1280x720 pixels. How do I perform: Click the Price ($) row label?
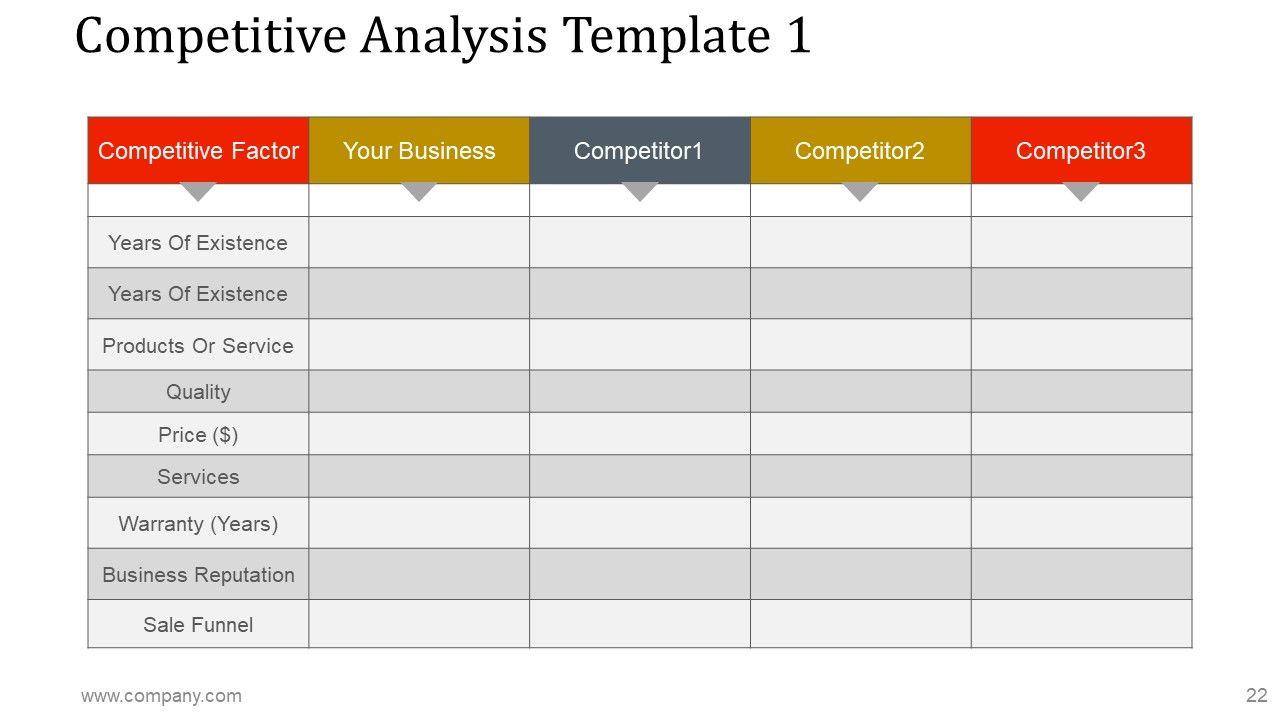pos(198,435)
